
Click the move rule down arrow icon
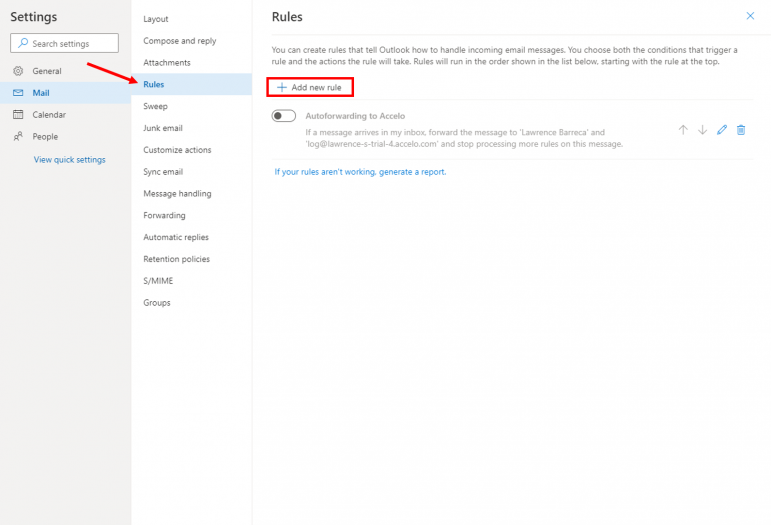(702, 130)
